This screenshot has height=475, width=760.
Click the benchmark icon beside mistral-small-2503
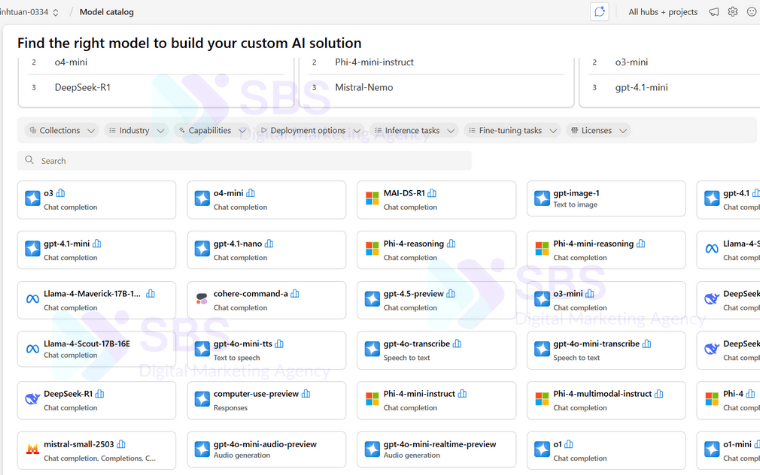pyautogui.click(x=121, y=444)
